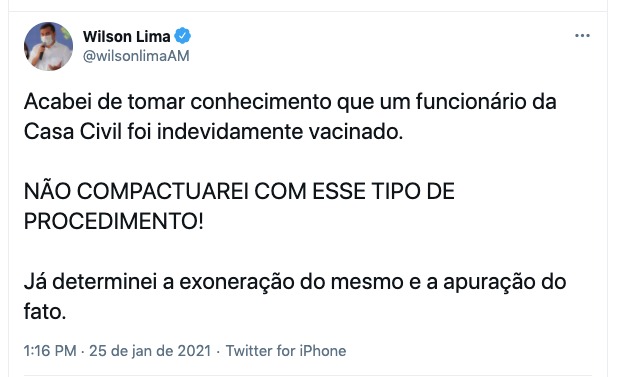Open Wilson Lima's profile picture
Viewport: 622px width, 377px height.
[x=48, y=46]
